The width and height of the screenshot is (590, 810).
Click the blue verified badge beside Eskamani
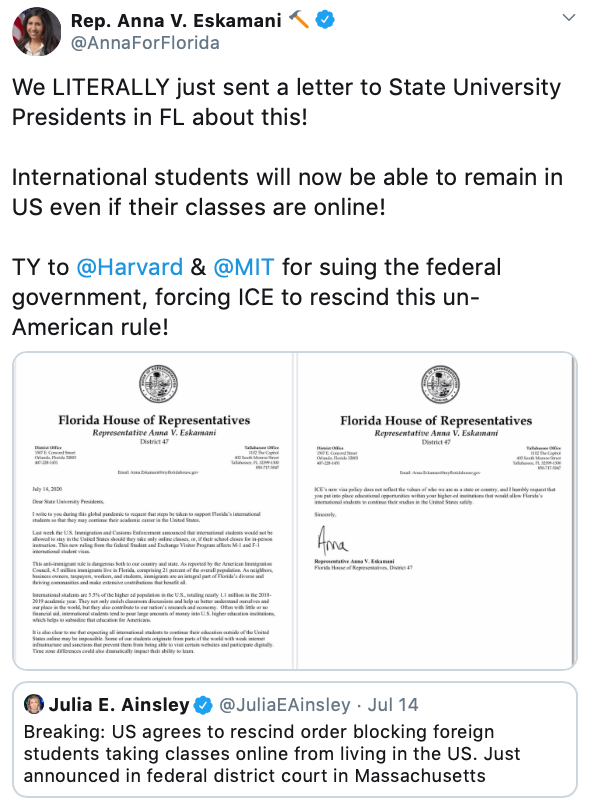325,20
